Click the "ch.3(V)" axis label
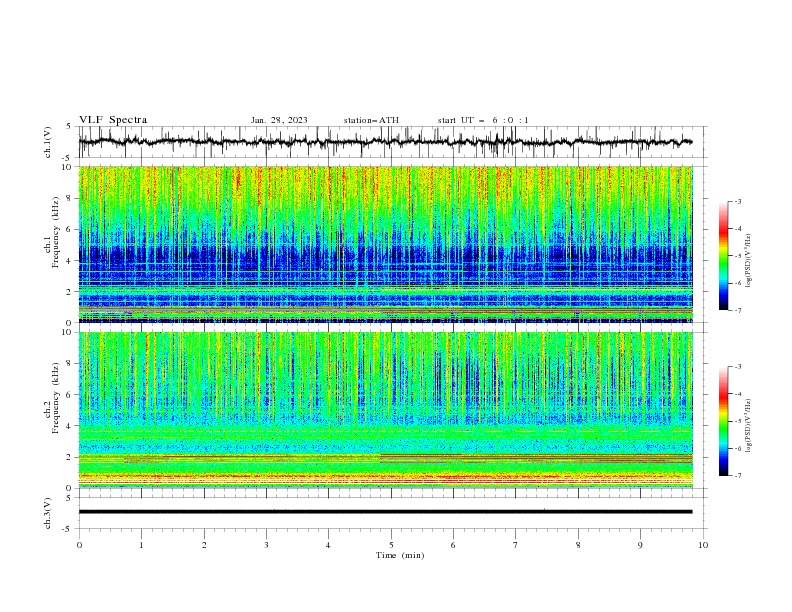The width and height of the screenshot is (792, 612). [48, 513]
